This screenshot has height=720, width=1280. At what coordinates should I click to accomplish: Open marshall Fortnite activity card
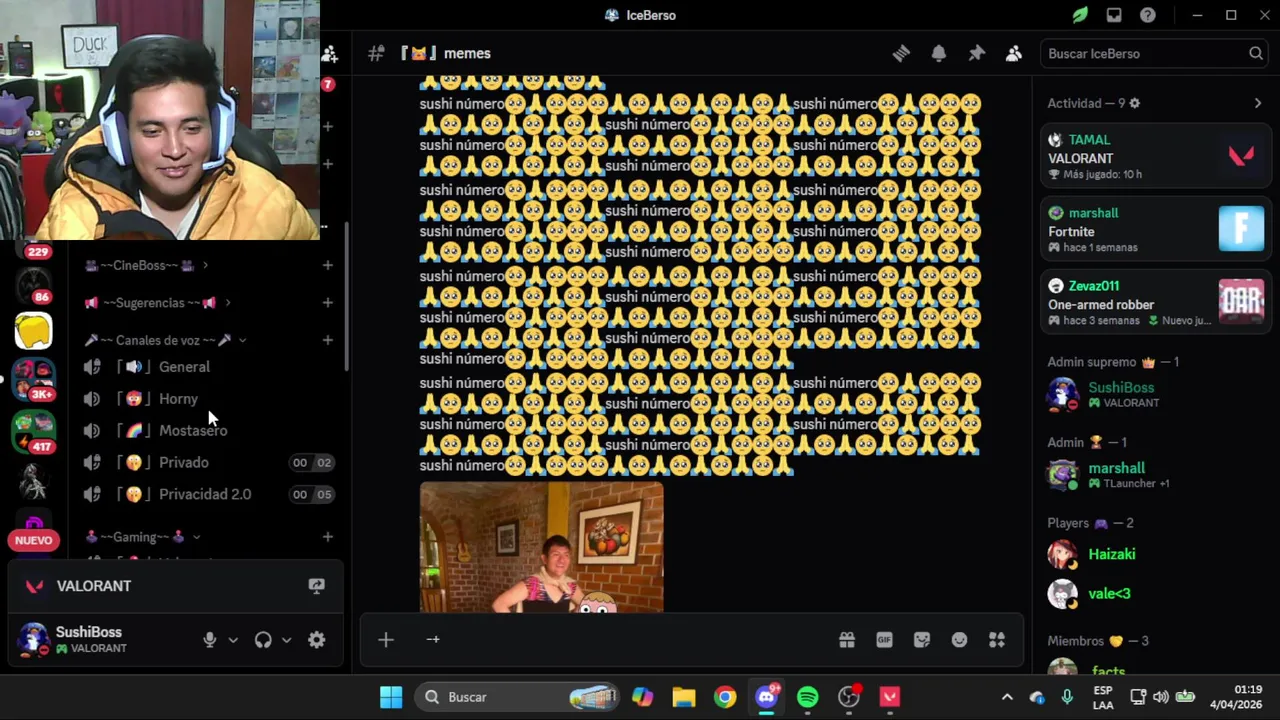1156,229
